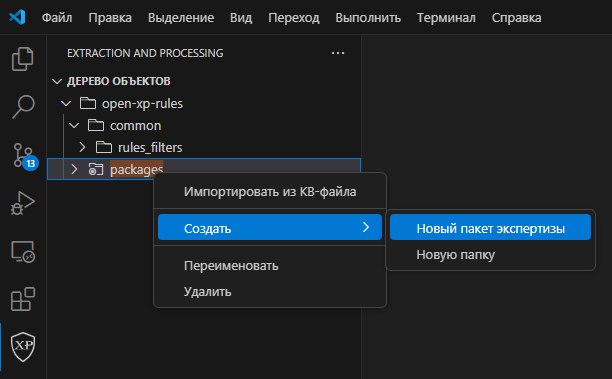Image resolution: width=612 pixels, height=379 pixels.
Task: Click the open-xp-rules folder icon
Action: pos(88,103)
